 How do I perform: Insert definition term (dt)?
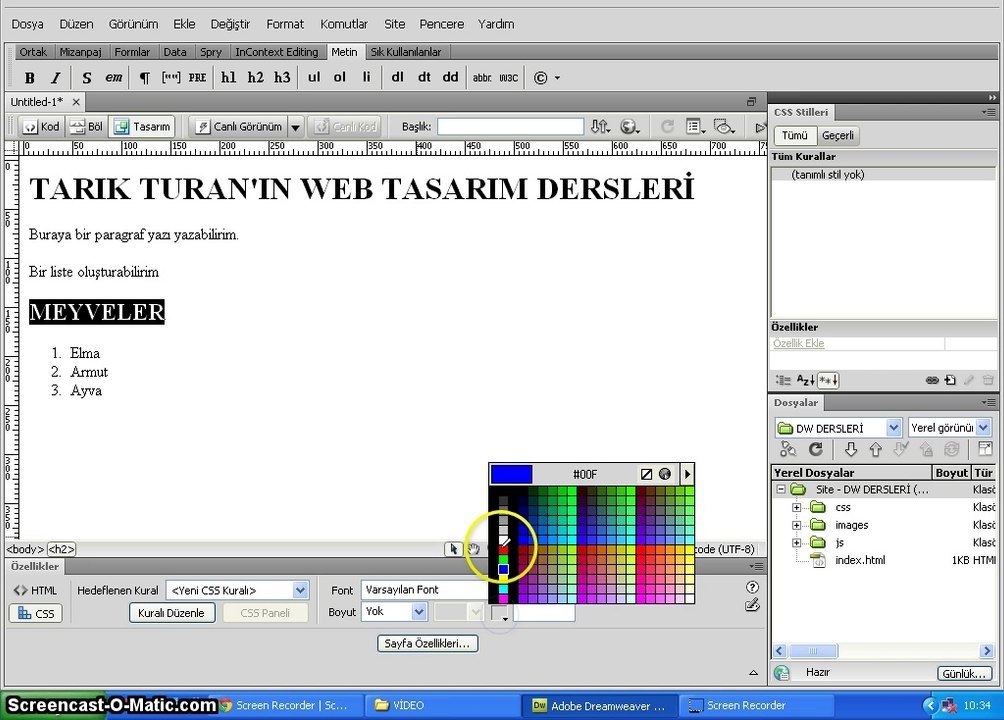(424, 77)
